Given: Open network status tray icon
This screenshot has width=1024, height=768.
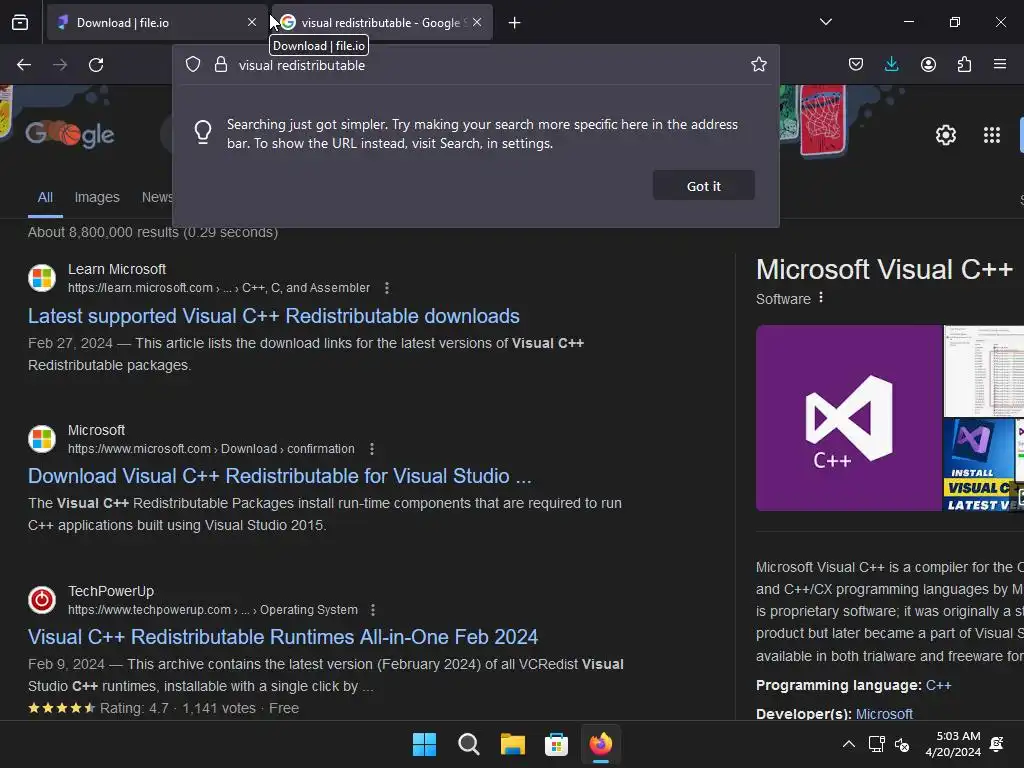Looking at the screenshot, I should click(876, 744).
